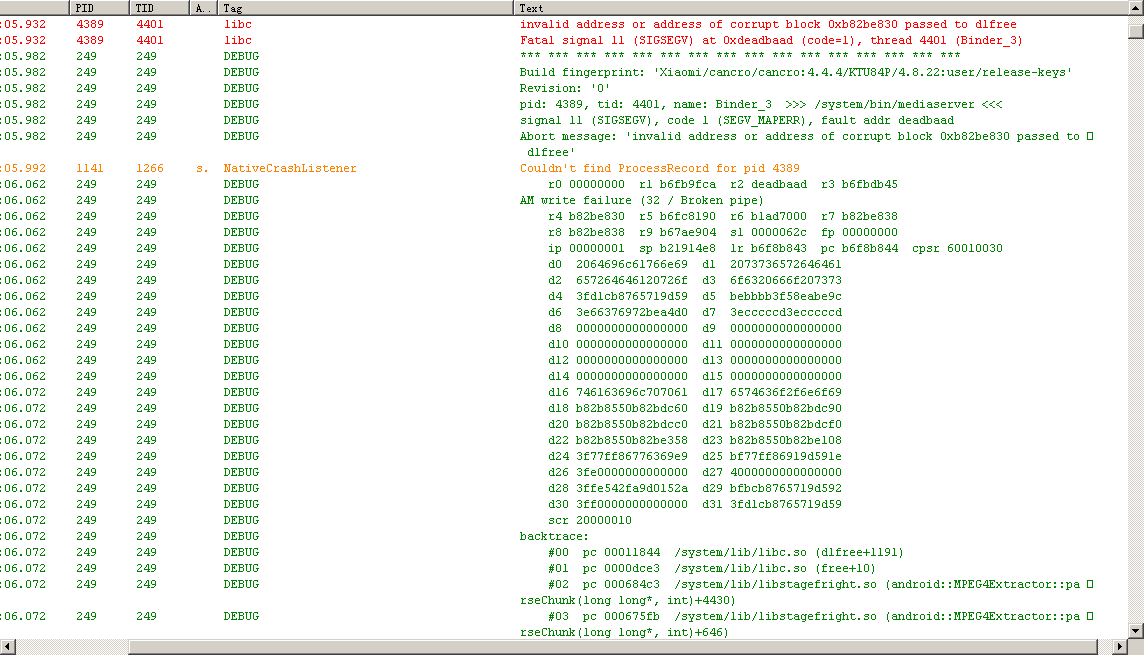Image resolution: width=1144 pixels, height=655 pixels.
Task: Sort log by the PID column header
Action: point(100,8)
